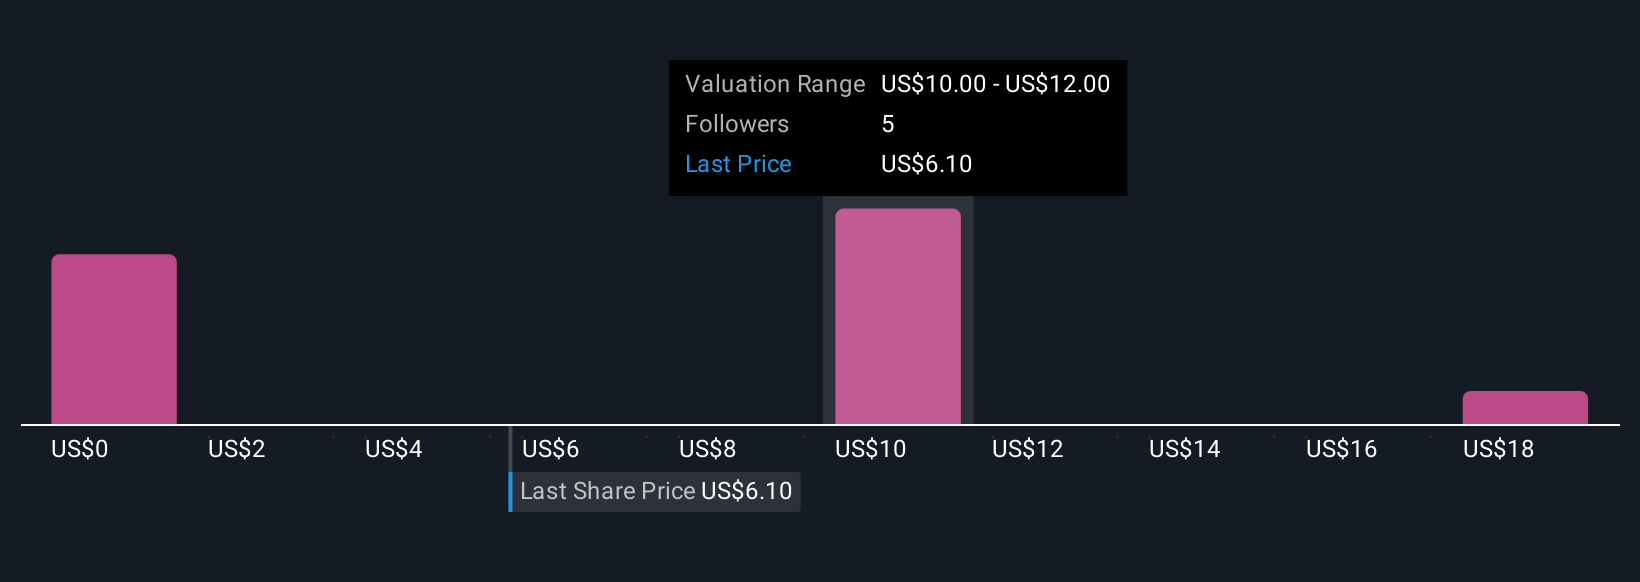Click the Followers label in tooltip
Viewport: 1640px width, 582px height.
(x=737, y=124)
